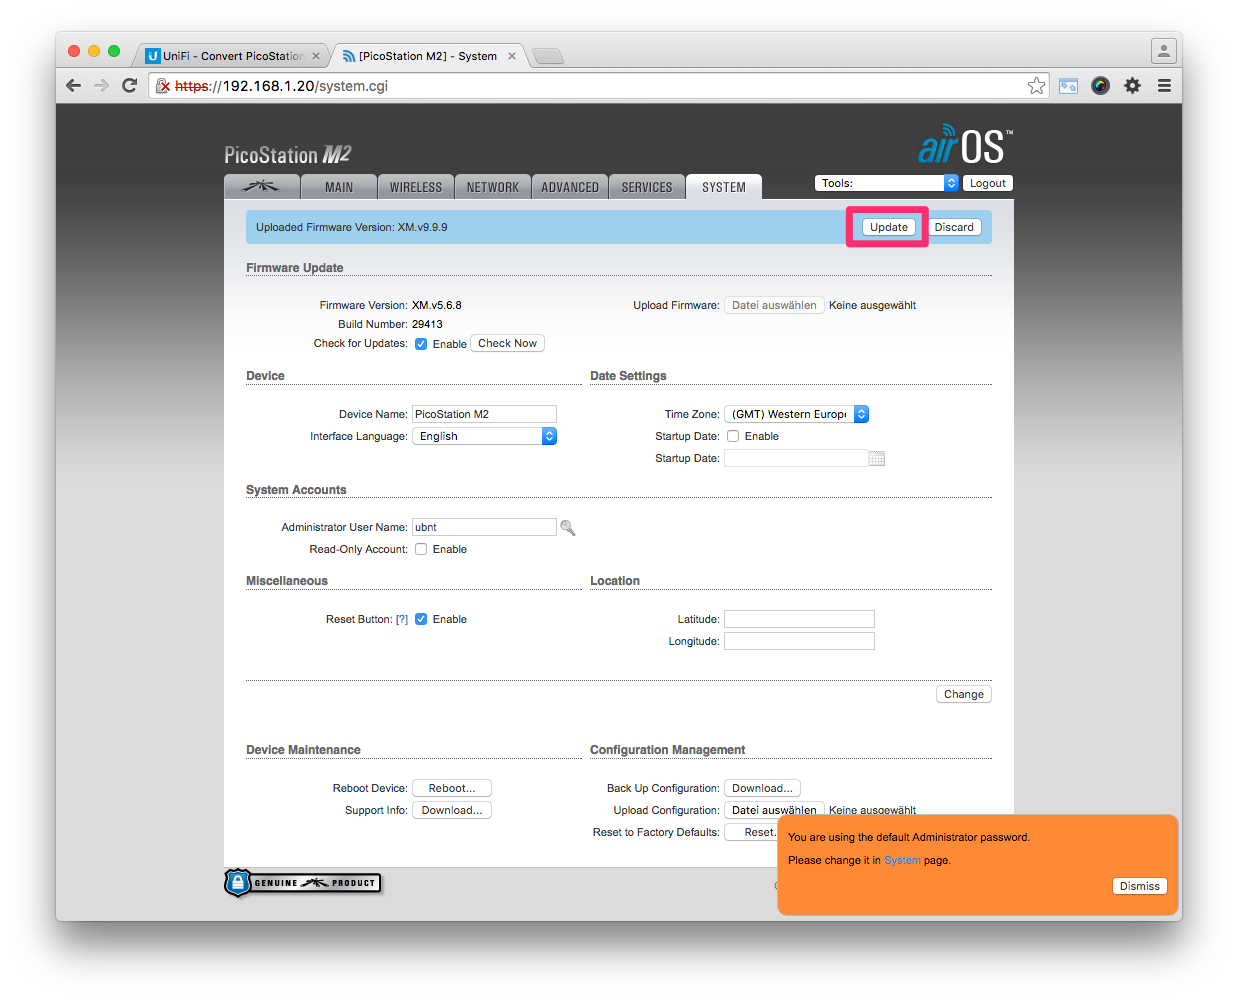
Task: Enable the Read-Only Account checkbox
Action: (x=421, y=549)
